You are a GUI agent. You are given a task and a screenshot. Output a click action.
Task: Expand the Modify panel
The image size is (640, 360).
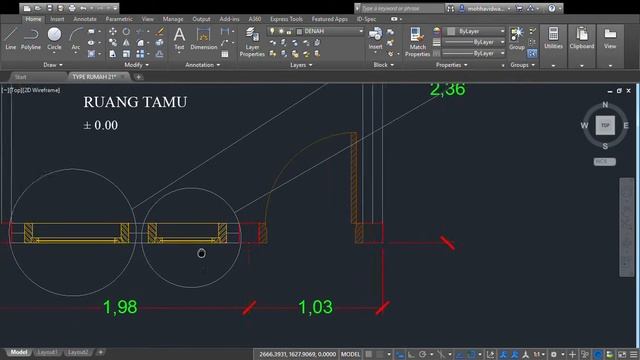coord(137,65)
